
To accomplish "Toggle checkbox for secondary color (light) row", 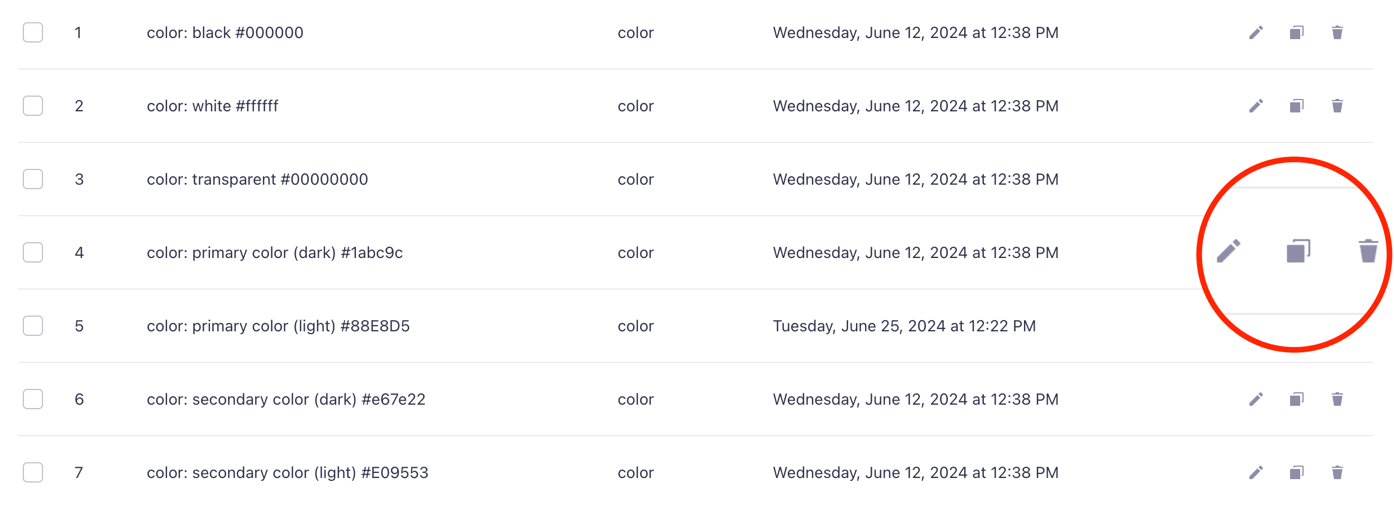I will coord(33,472).
